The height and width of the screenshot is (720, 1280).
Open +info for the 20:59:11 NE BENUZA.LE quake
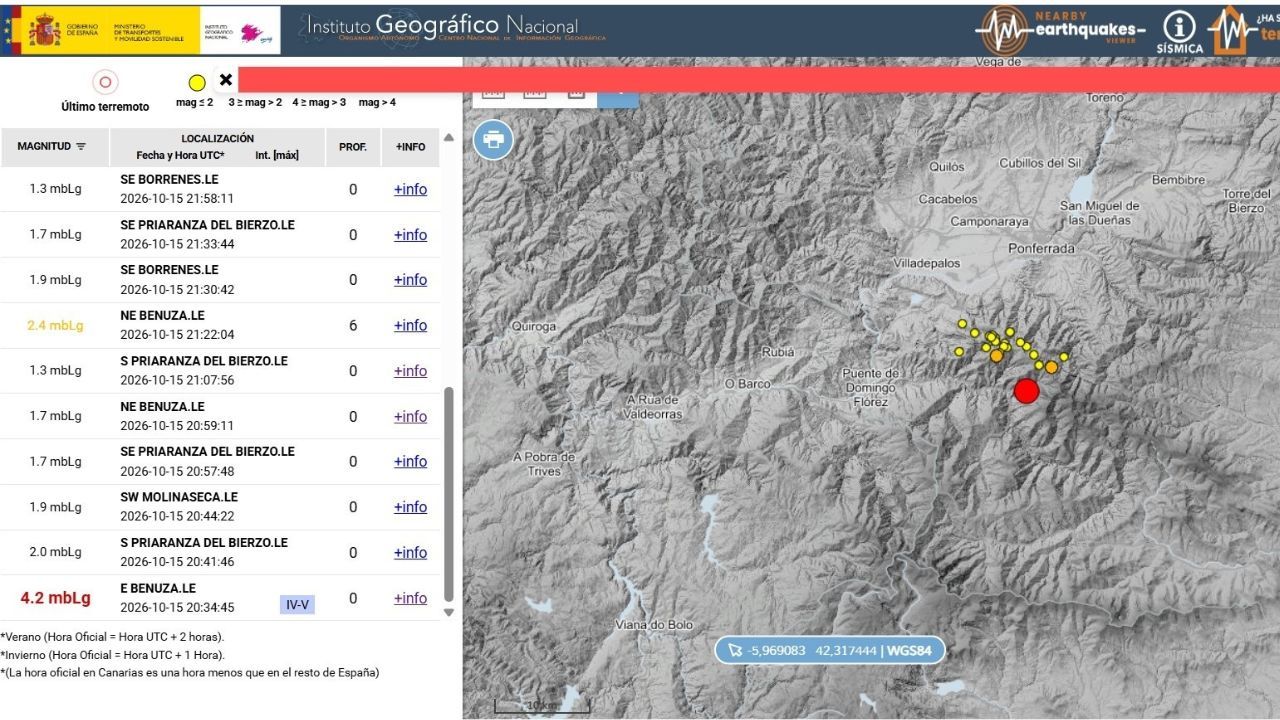click(410, 416)
